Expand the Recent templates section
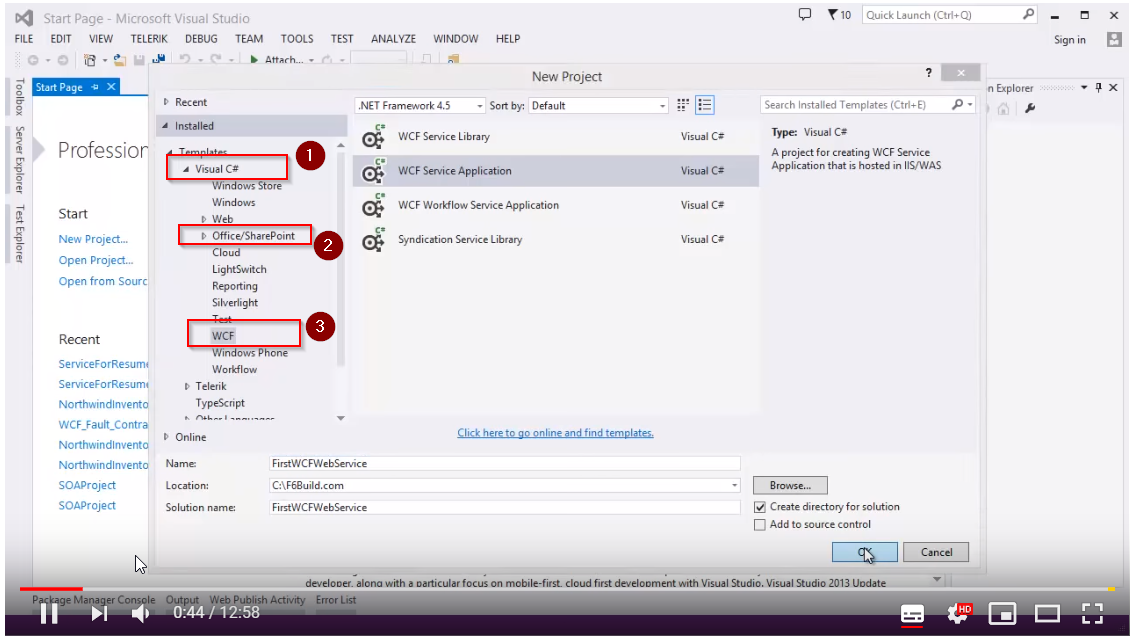The image size is (1130, 639). point(166,102)
